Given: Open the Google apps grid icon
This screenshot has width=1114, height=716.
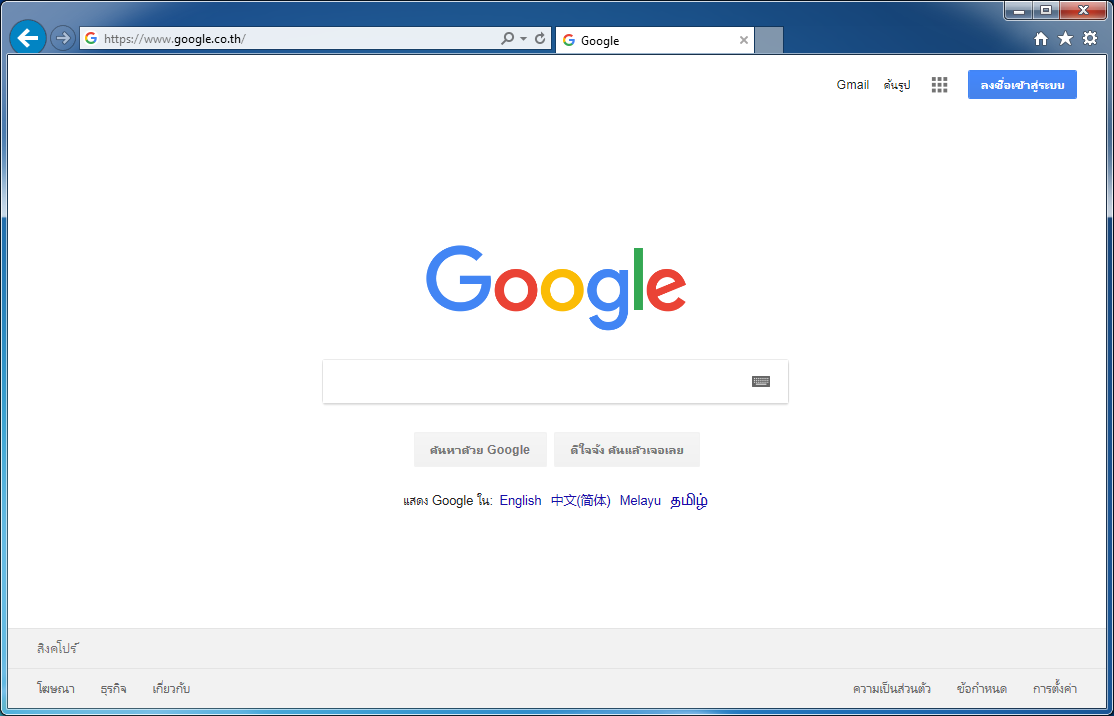Looking at the screenshot, I should point(939,85).
